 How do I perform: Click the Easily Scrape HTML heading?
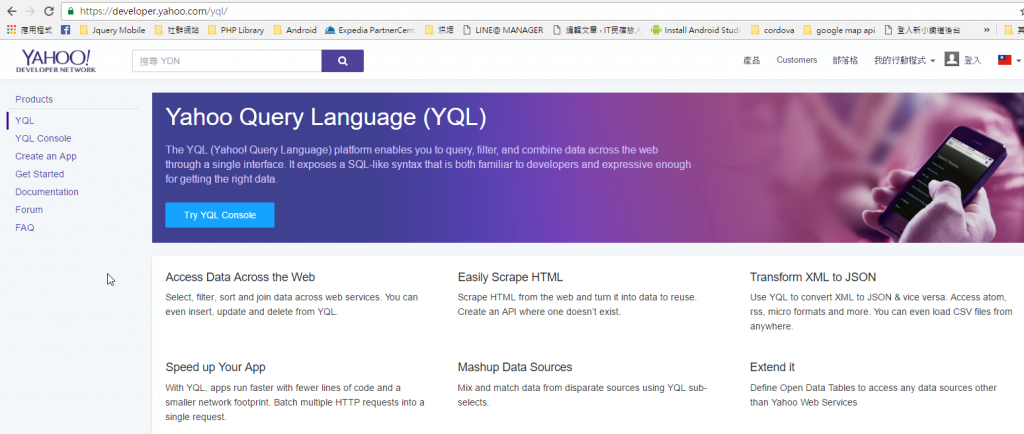pyautogui.click(x=510, y=277)
